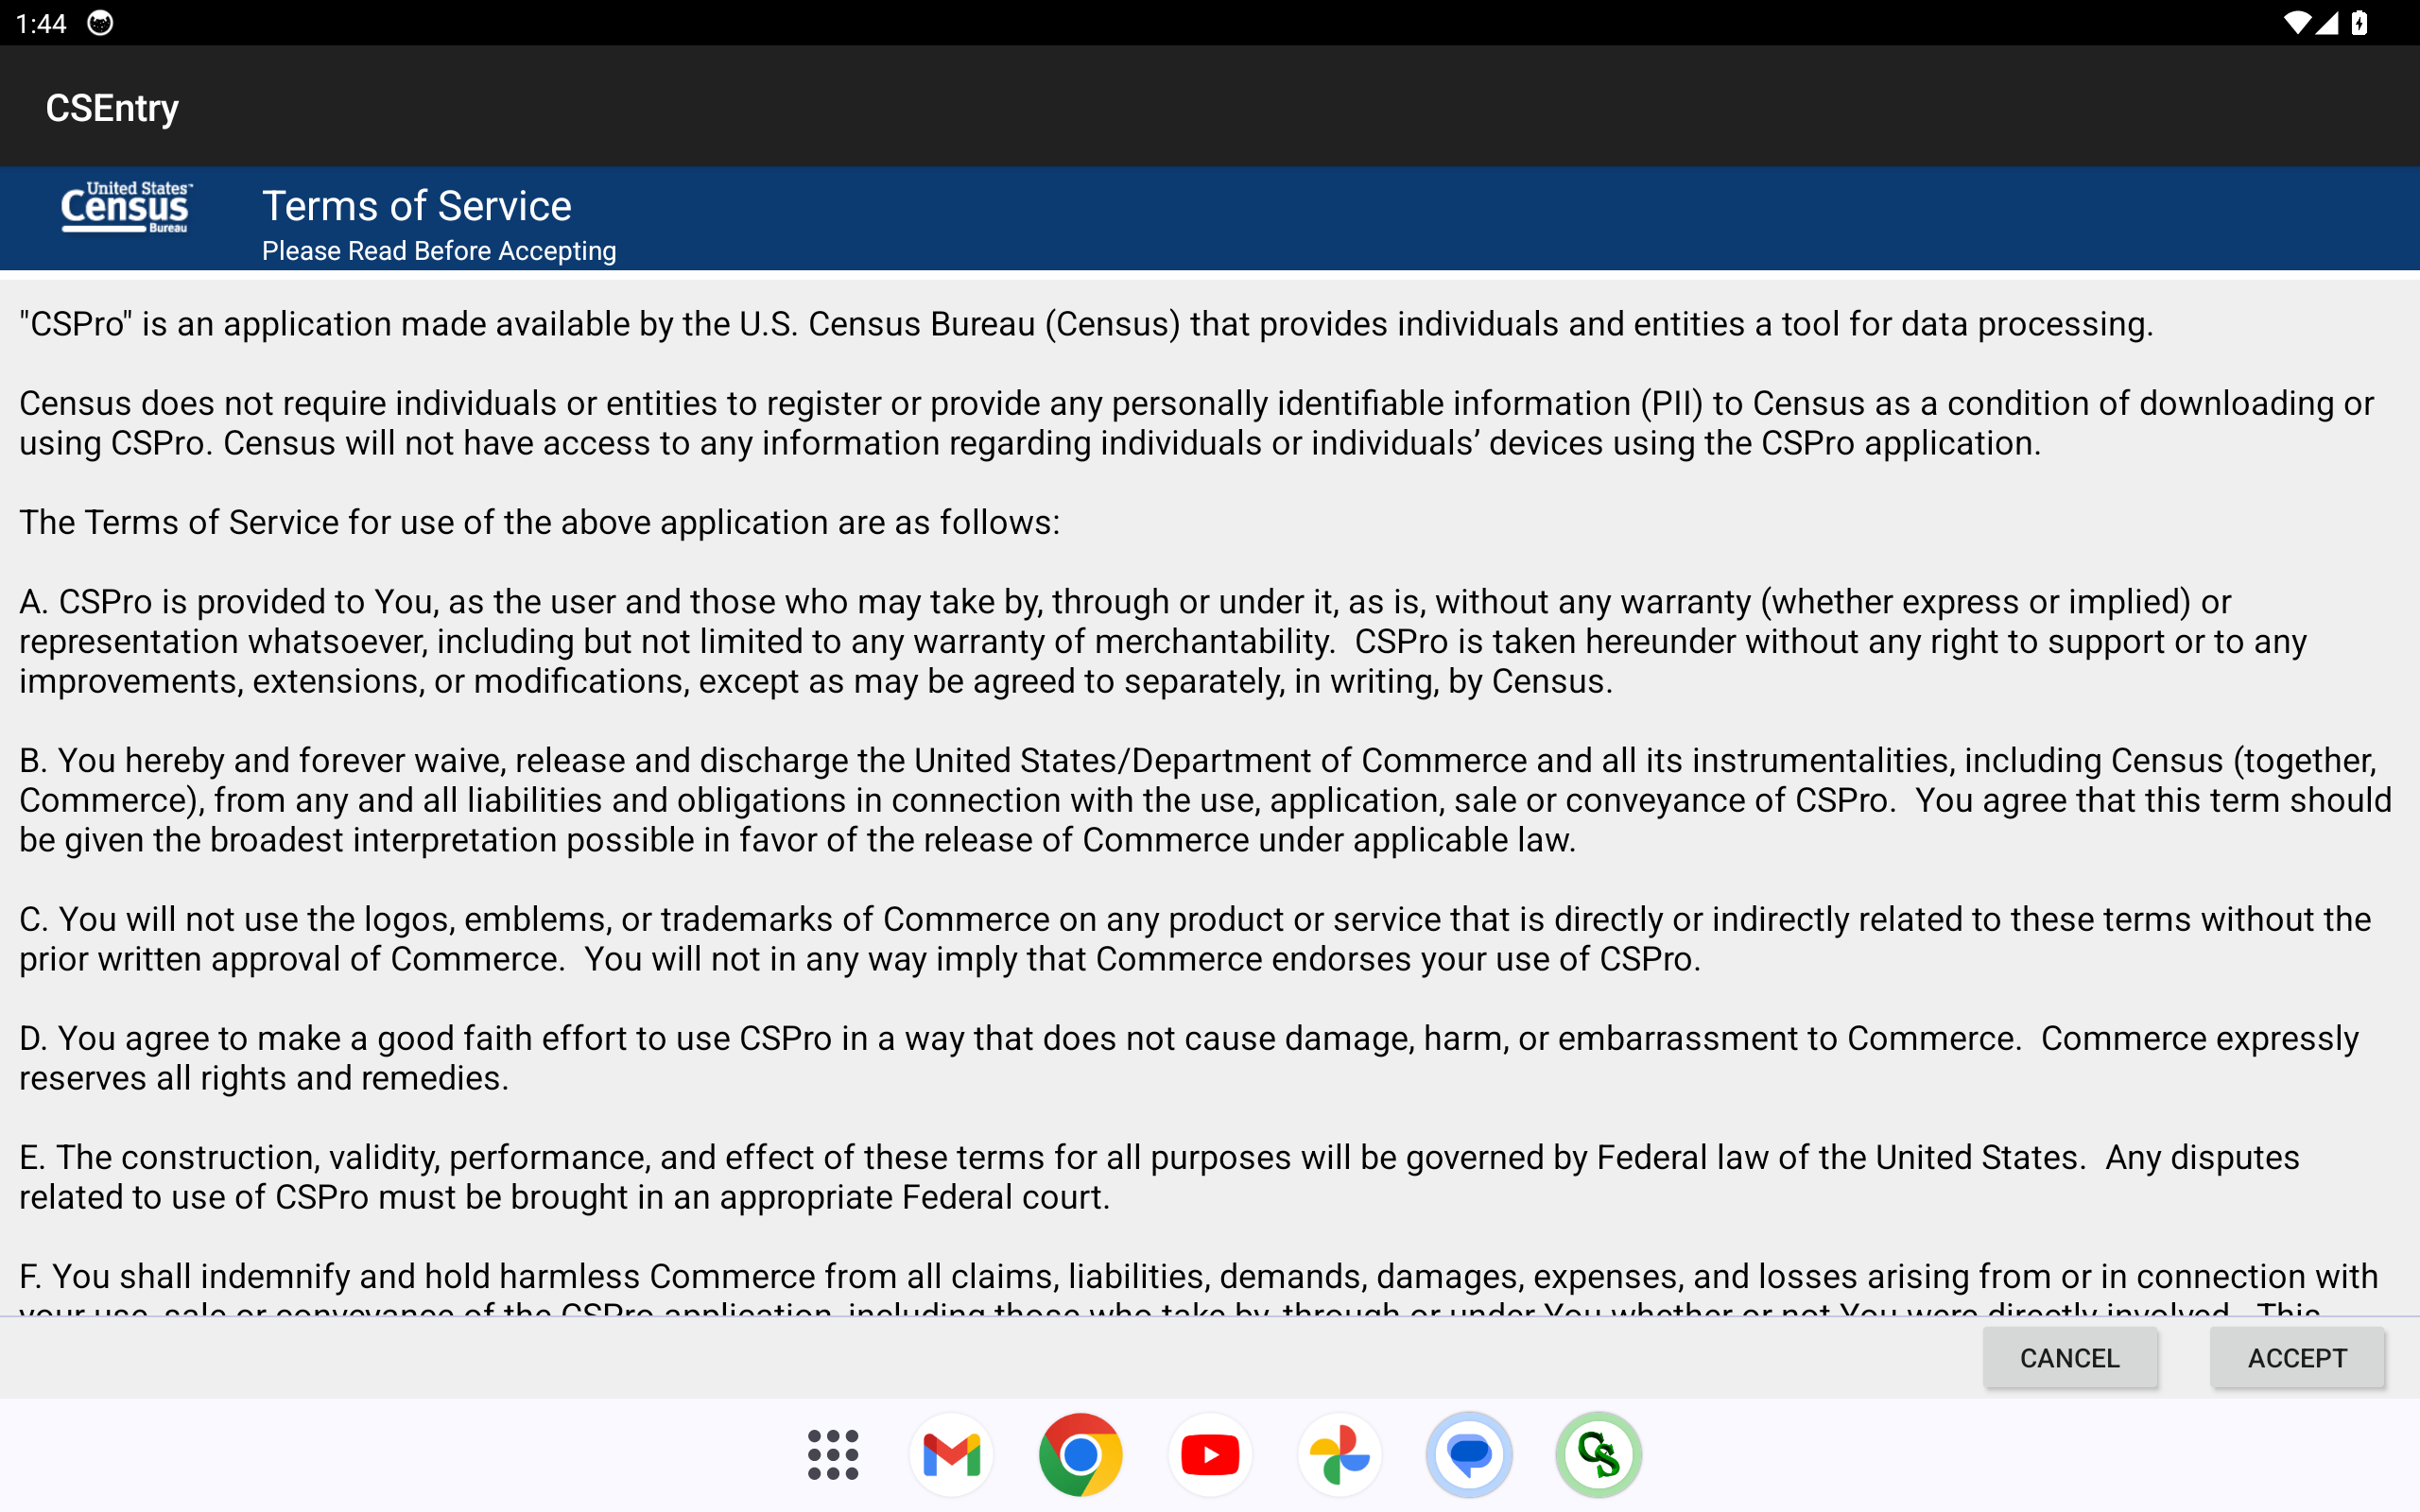Tap the cellular signal icon
Viewport: 2420px width, 1512px height.
pos(2328,23)
